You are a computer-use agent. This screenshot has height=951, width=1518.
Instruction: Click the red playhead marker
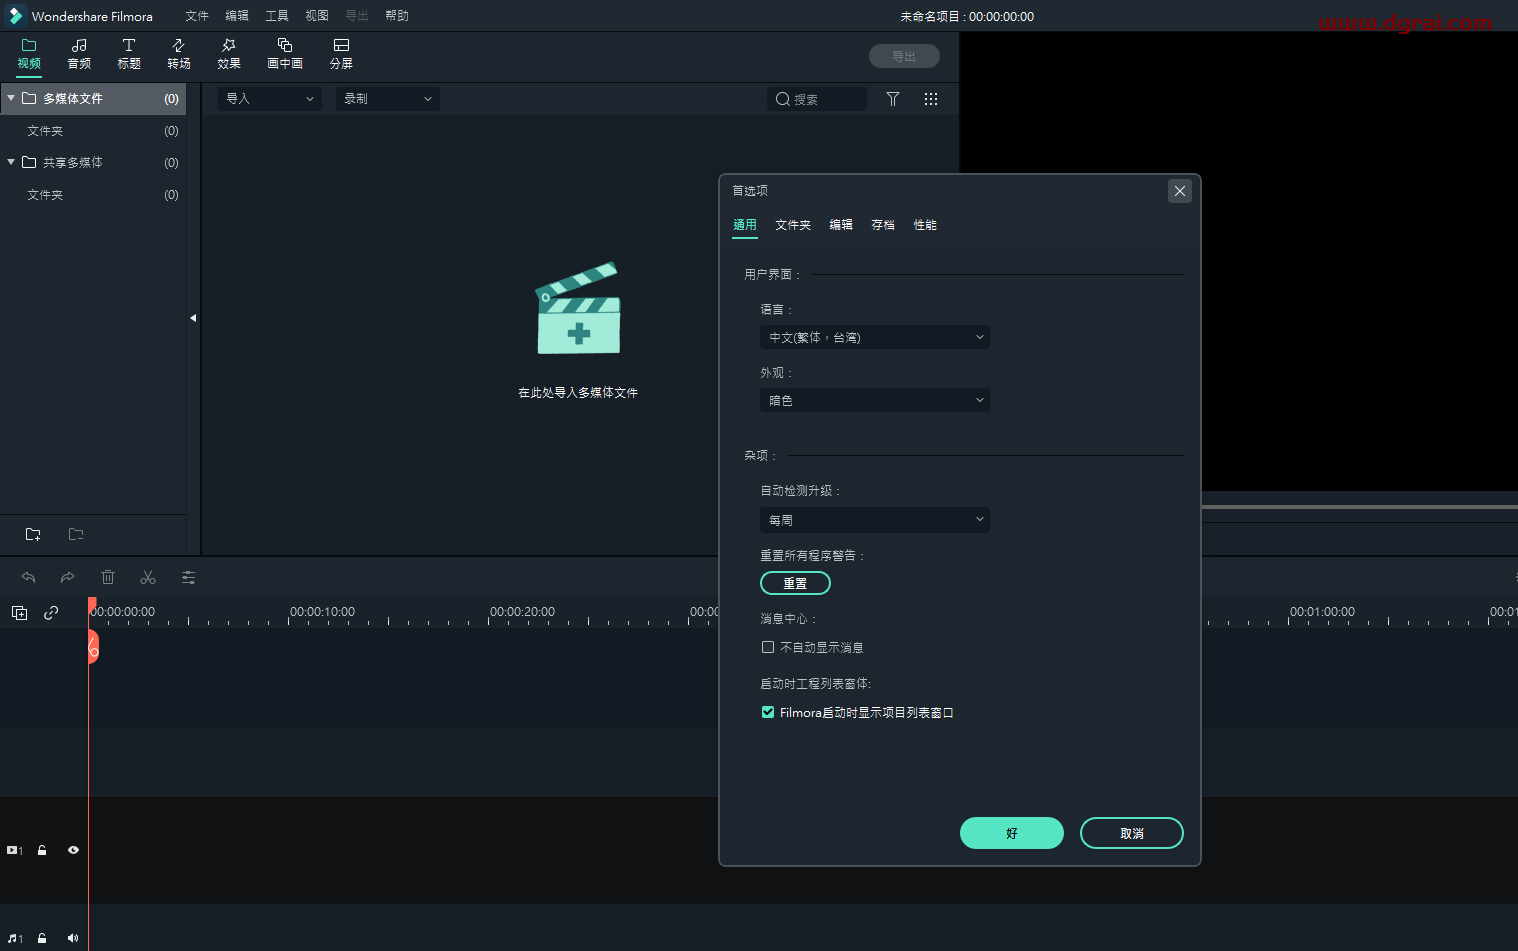(92, 646)
